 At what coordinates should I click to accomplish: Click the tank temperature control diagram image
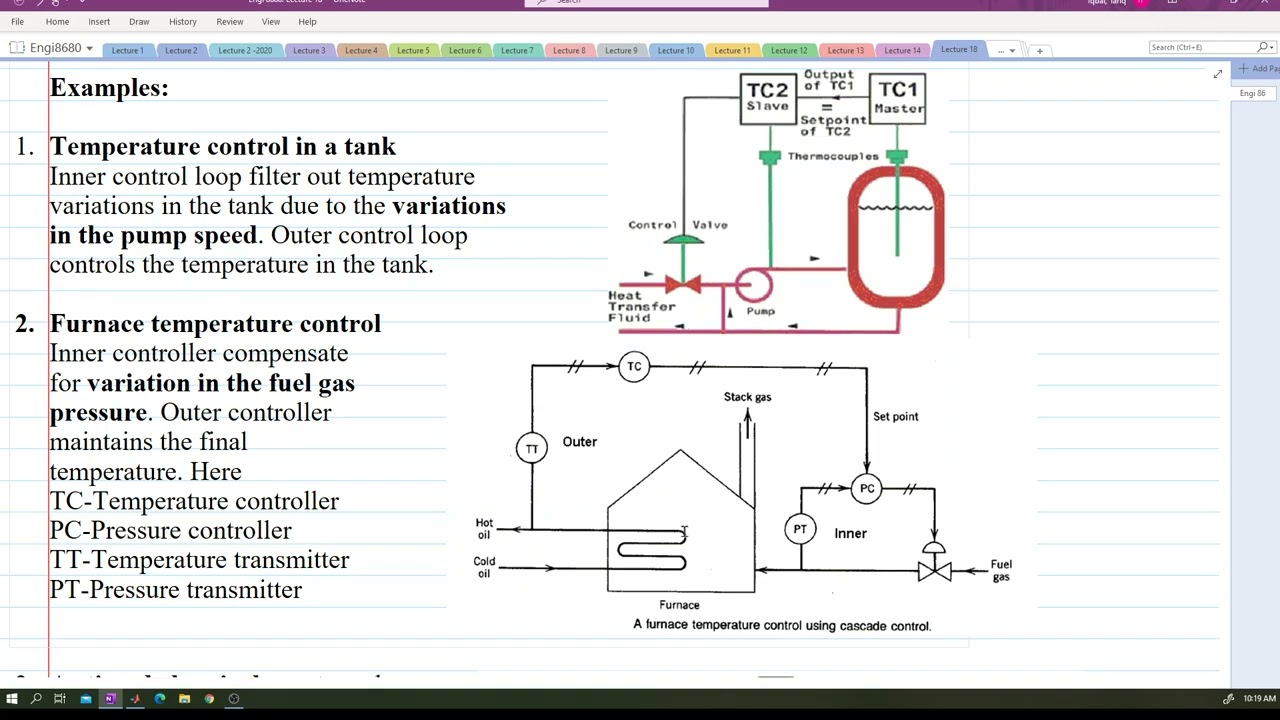[x=777, y=201]
